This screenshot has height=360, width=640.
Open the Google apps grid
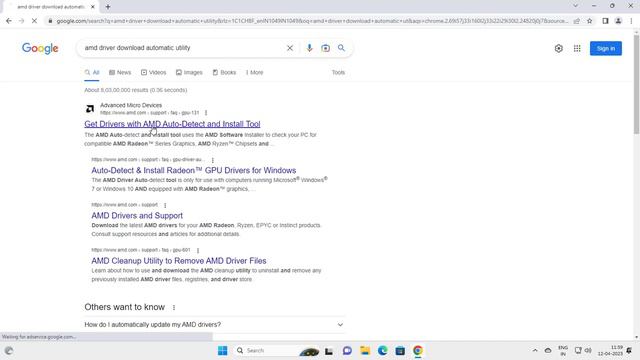pos(577,49)
